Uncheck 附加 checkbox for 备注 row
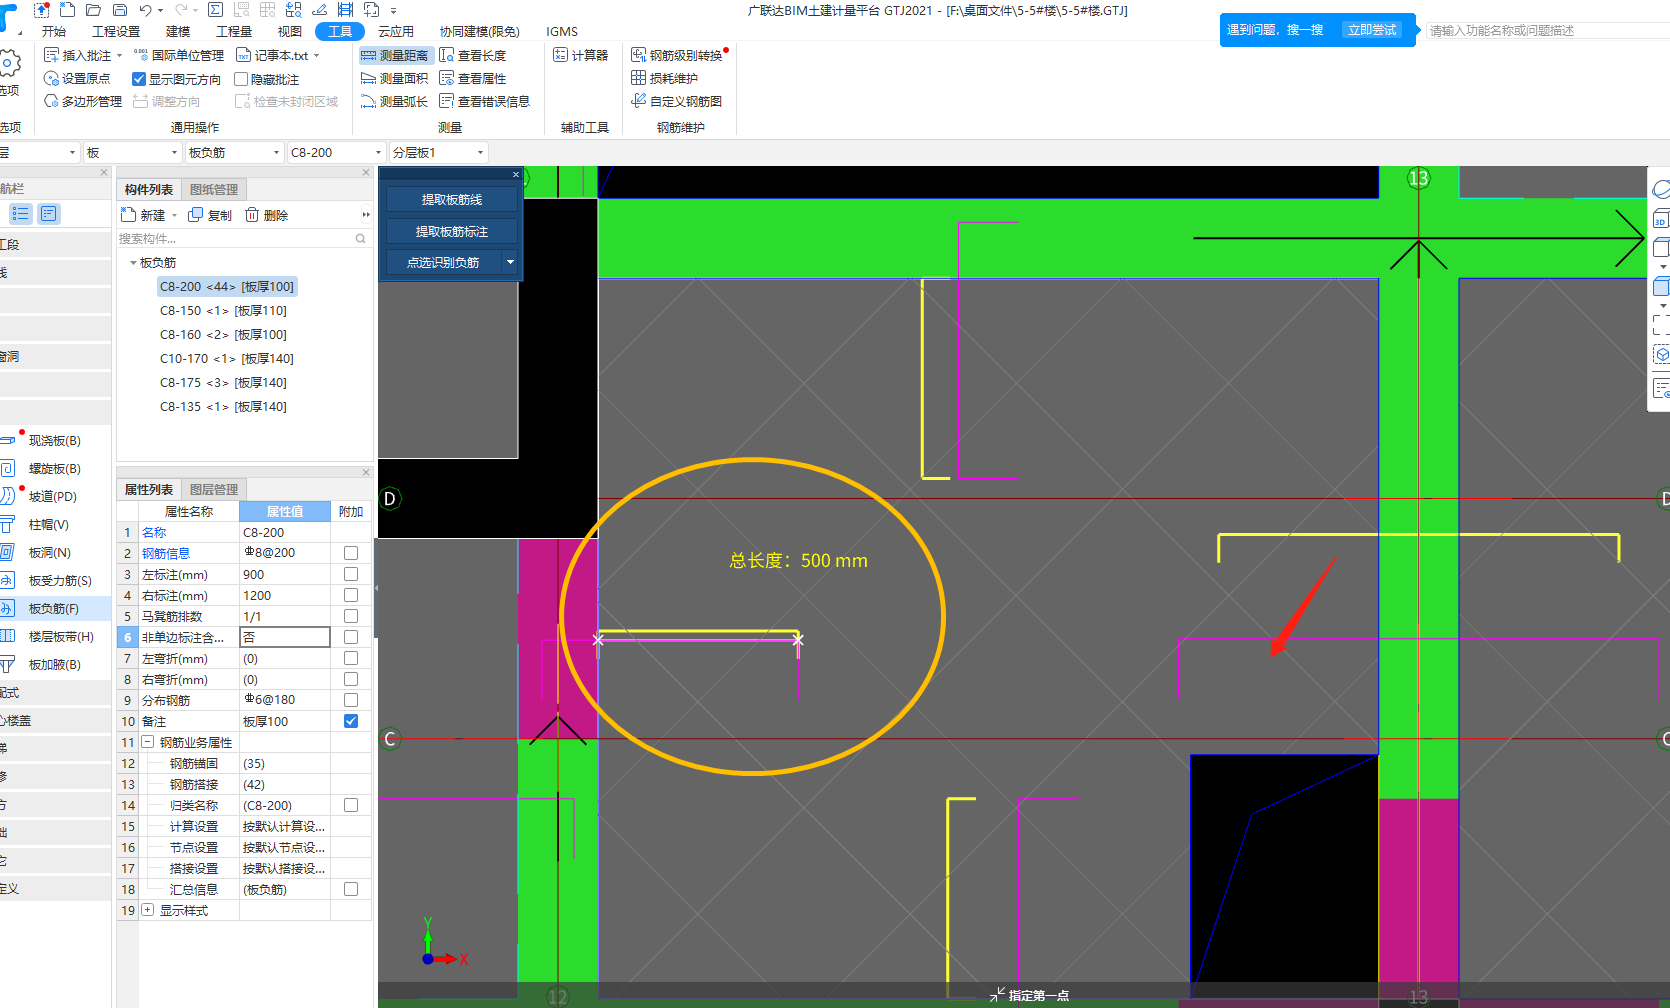Screen dimensions: 1670x1008 point(351,721)
